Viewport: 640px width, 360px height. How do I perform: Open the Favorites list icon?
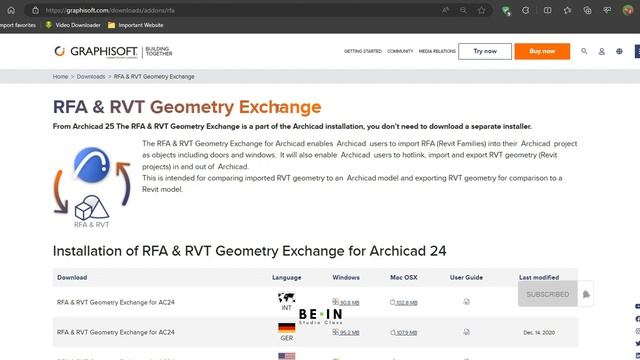coord(567,10)
